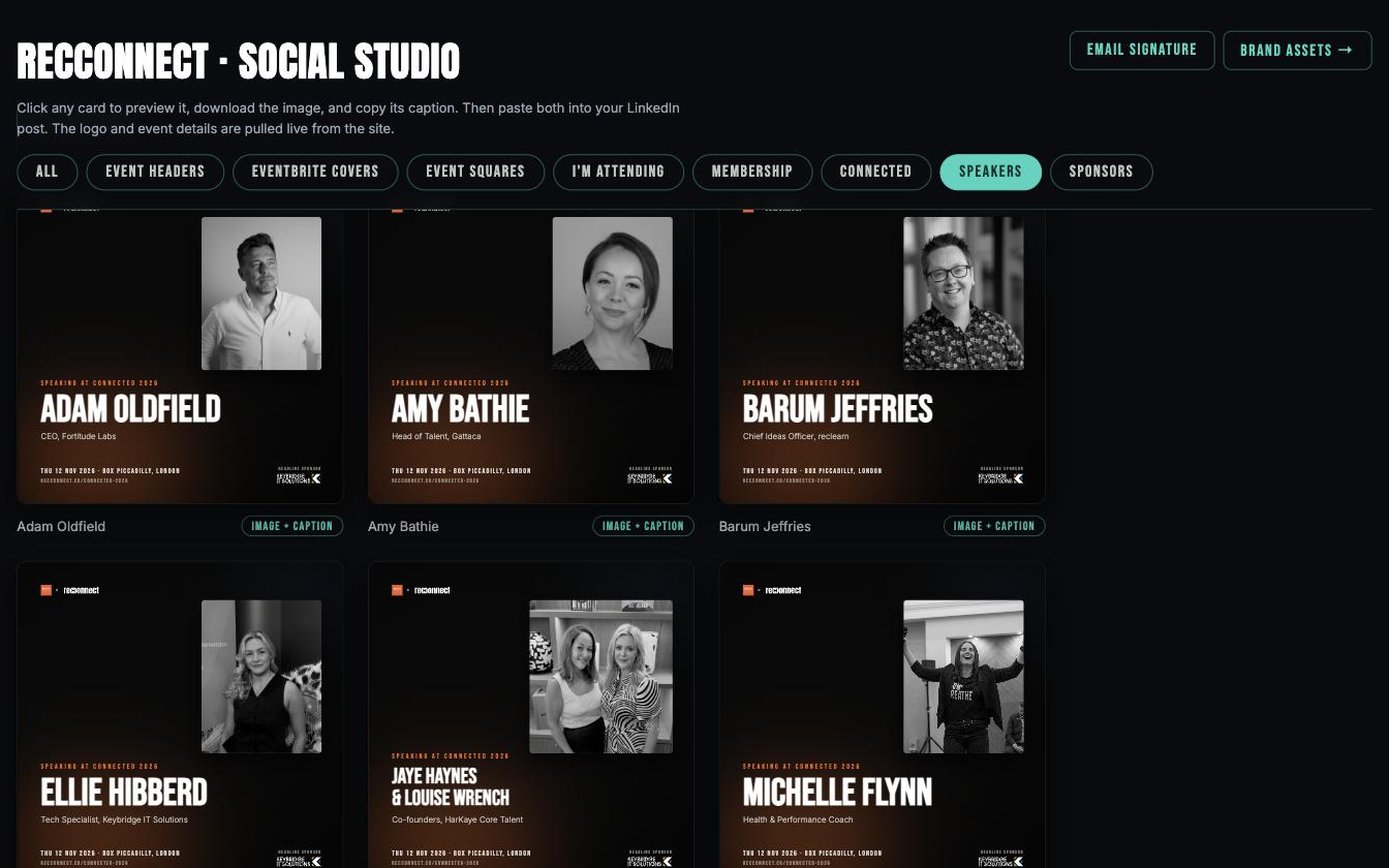Click Adam Oldfield's portrait photo

pyautogui.click(x=261, y=293)
